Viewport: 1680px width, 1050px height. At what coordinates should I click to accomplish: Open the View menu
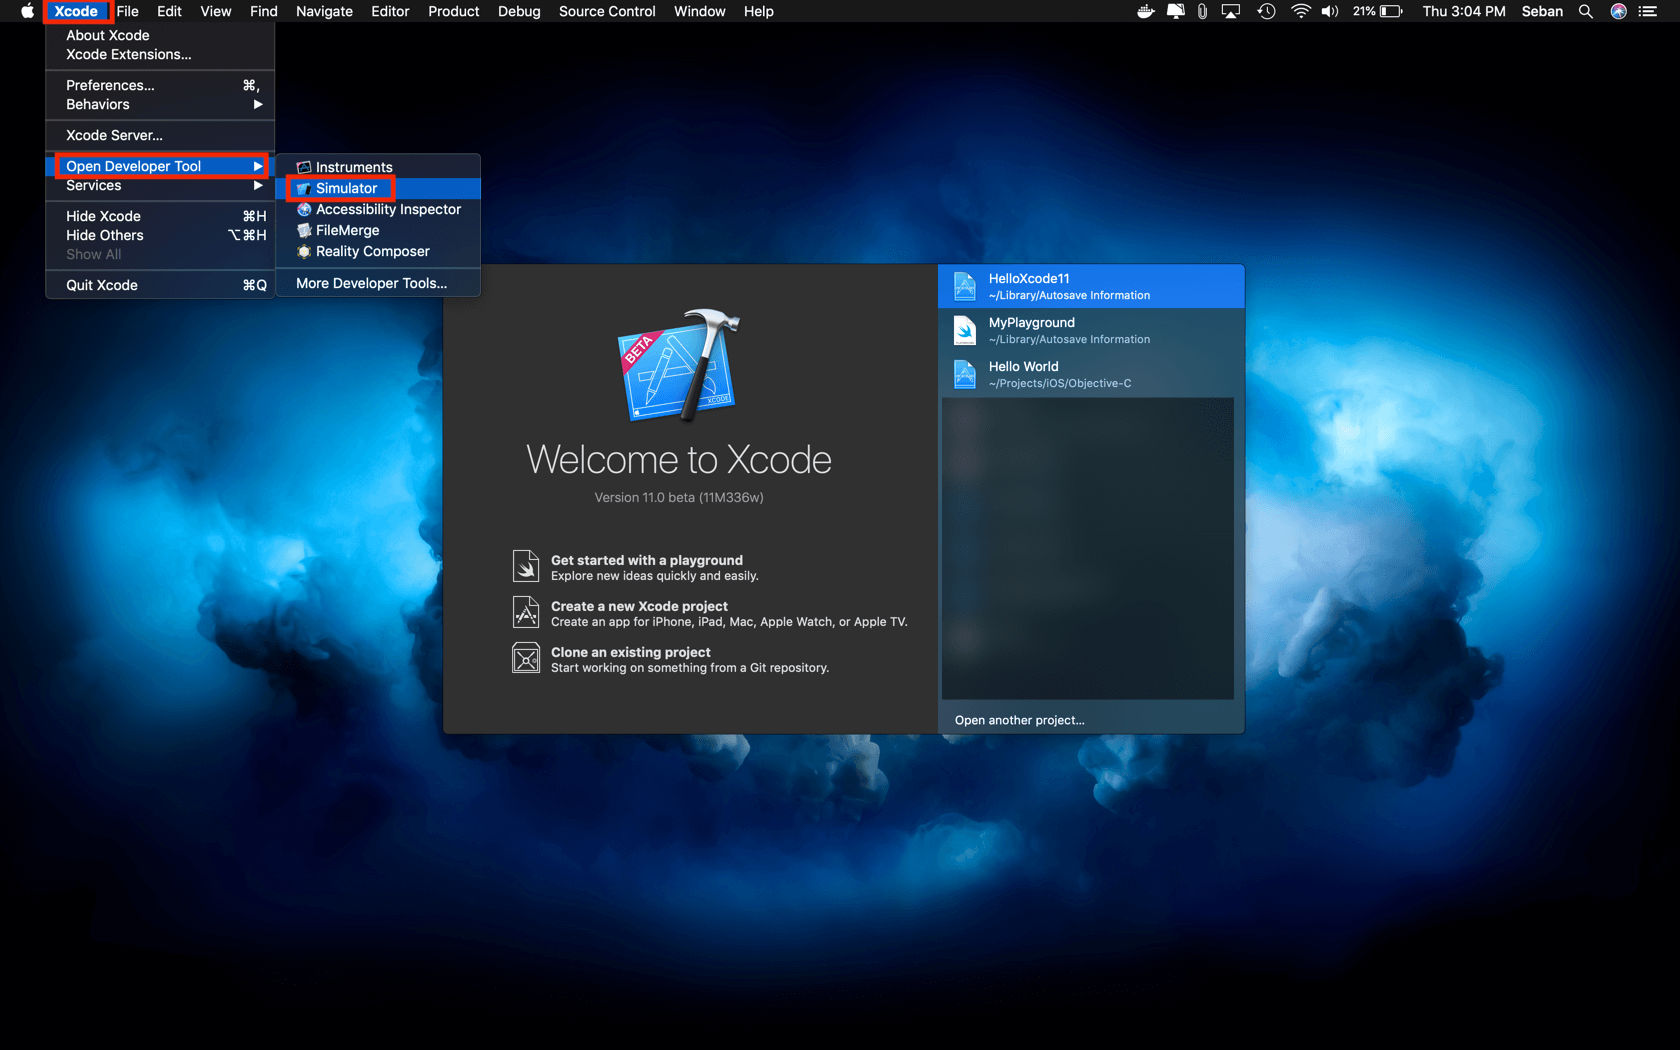(x=216, y=11)
